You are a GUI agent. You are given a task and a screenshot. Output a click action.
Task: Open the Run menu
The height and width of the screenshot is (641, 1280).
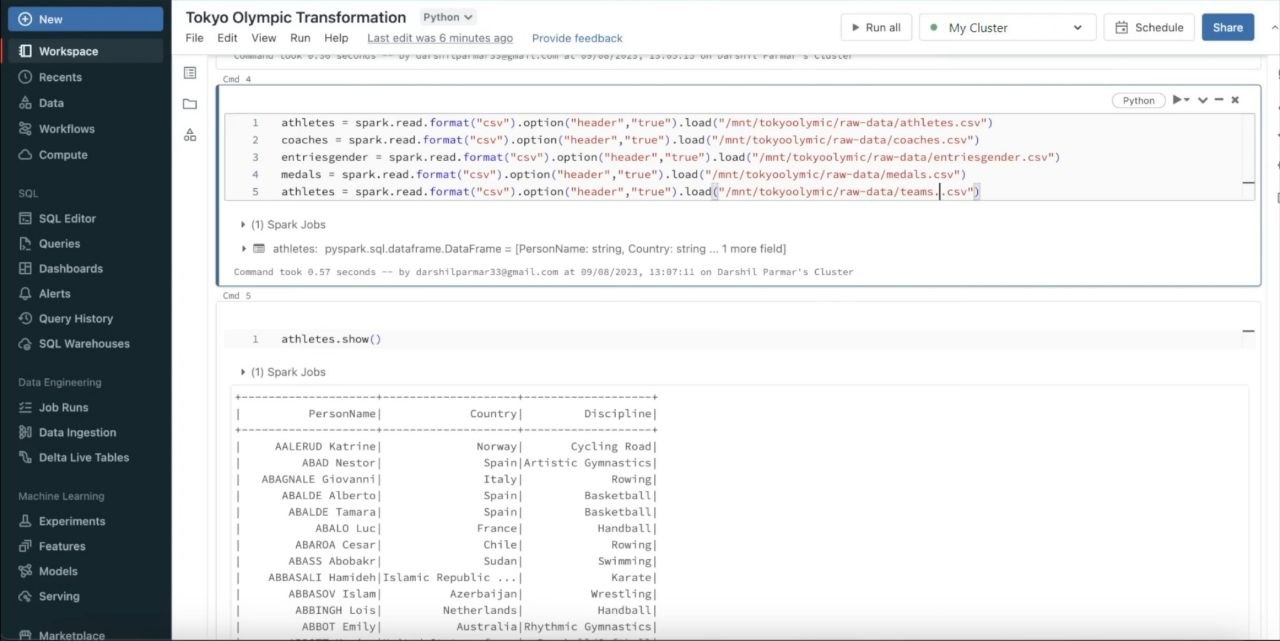(300, 38)
